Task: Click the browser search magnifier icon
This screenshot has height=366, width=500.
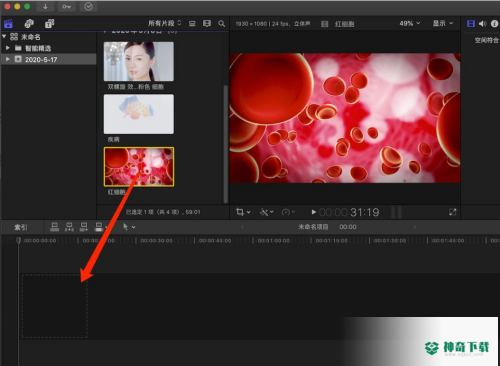Action: [221, 23]
